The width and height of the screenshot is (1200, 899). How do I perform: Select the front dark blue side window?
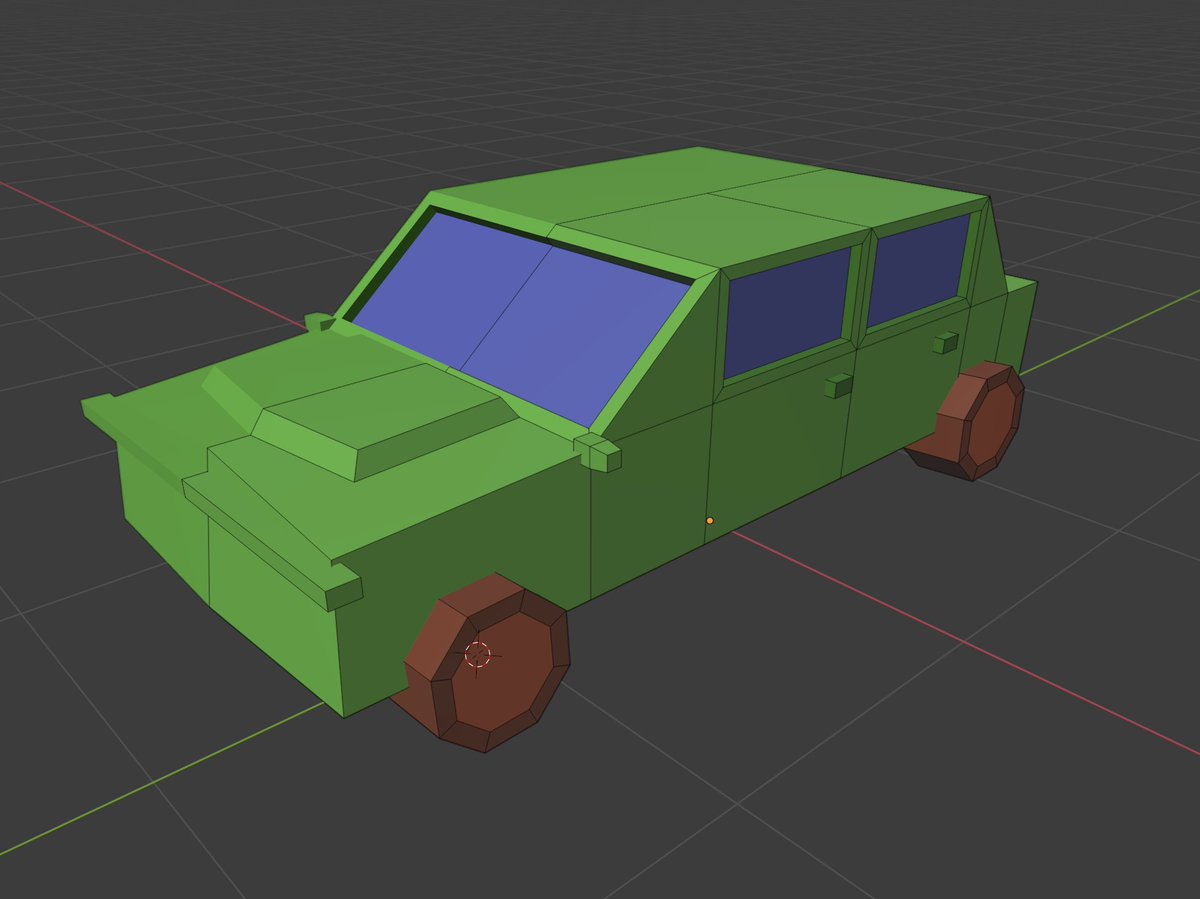(x=787, y=312)
